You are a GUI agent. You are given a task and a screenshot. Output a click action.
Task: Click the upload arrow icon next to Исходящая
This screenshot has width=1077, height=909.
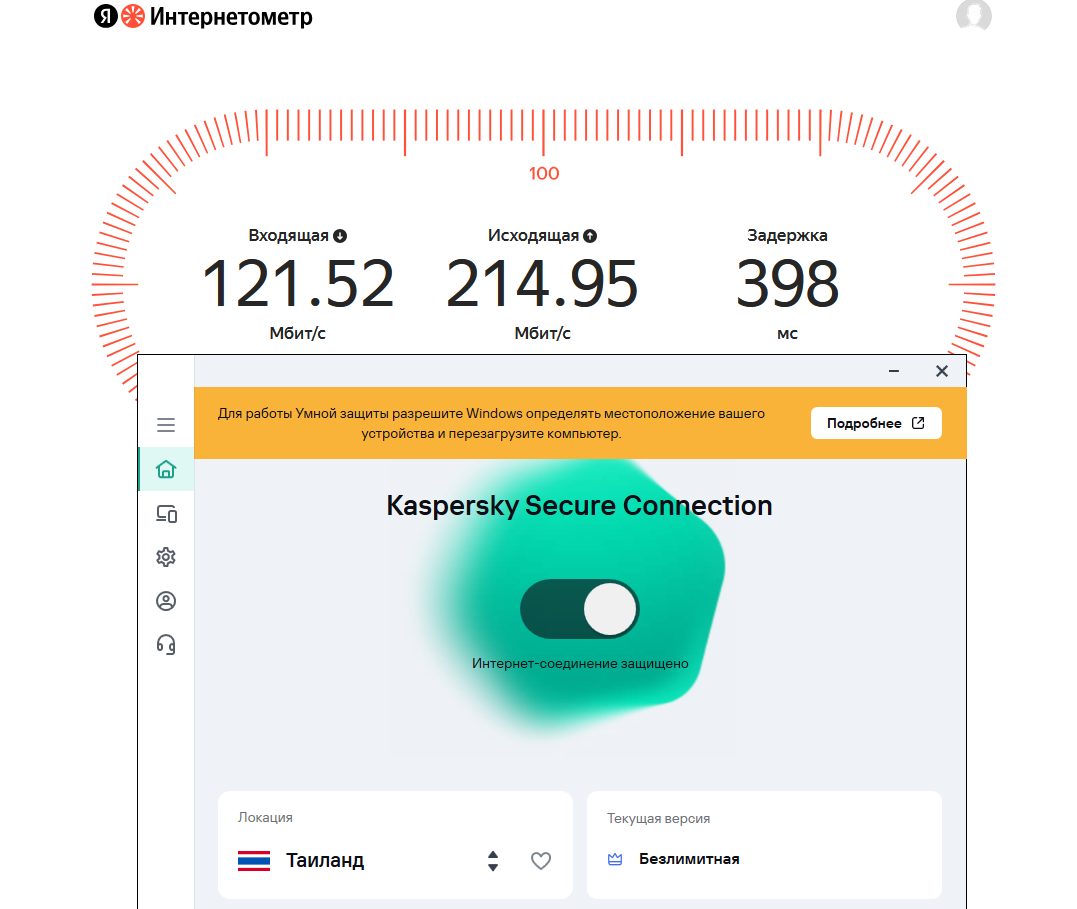(590, 236)
